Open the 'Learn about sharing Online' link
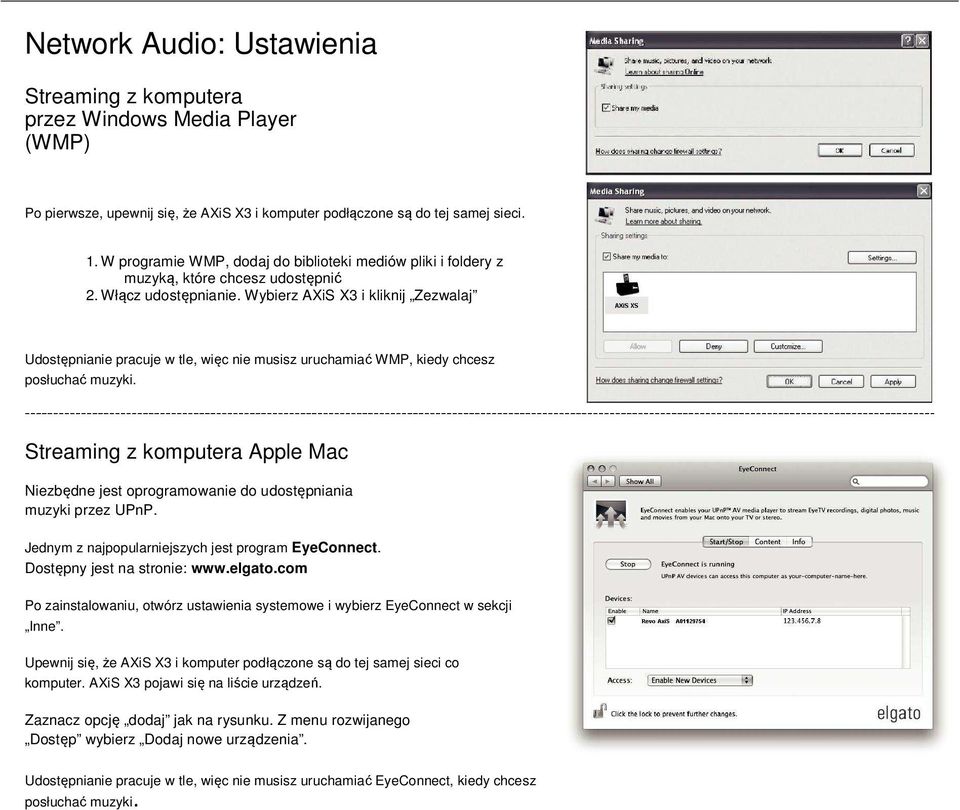 664,72
